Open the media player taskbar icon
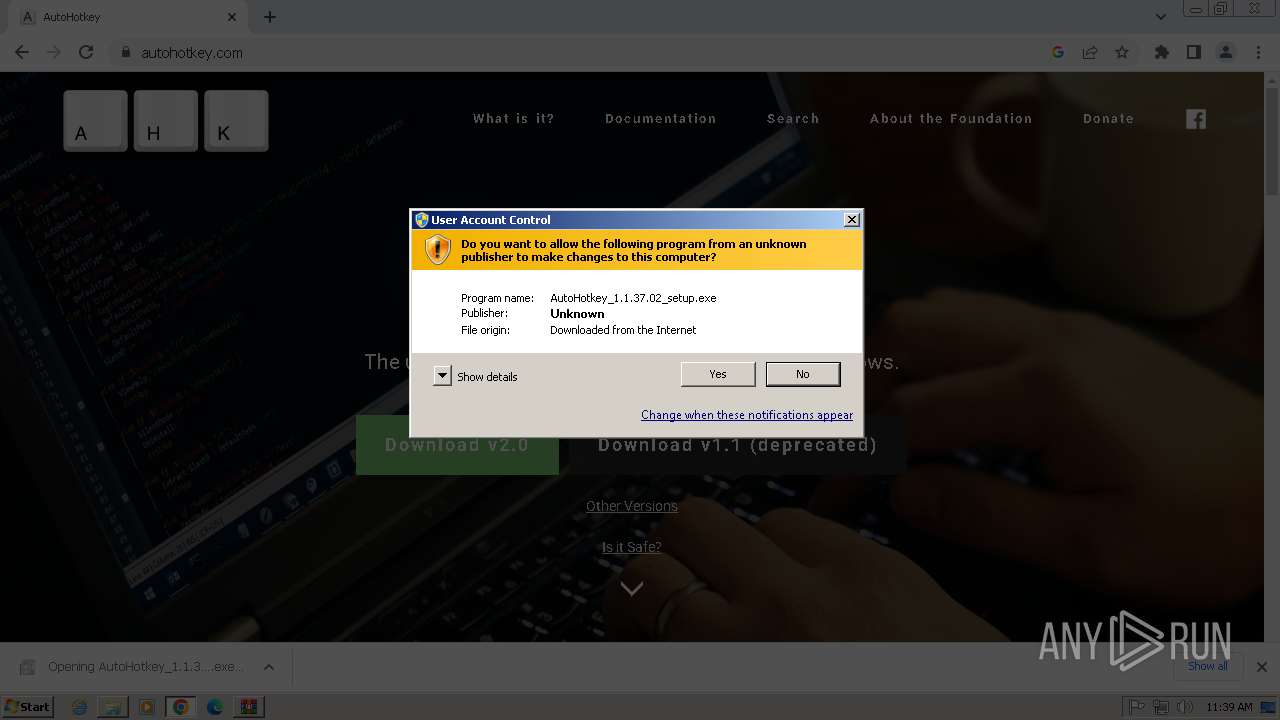 pos(147,707)
